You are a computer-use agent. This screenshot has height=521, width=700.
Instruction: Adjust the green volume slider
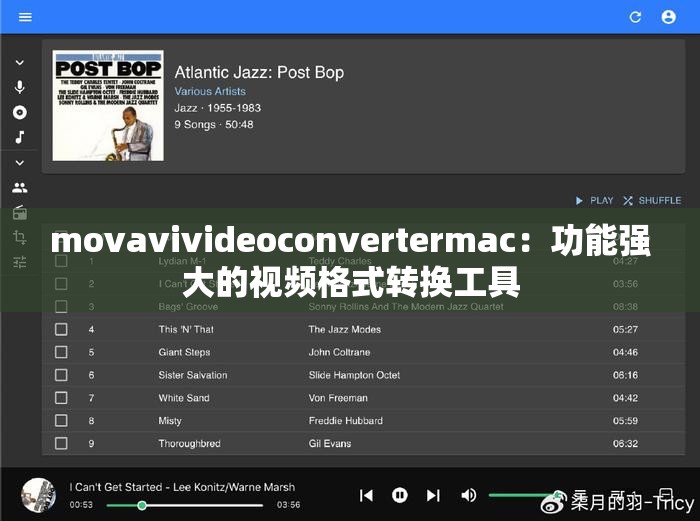525,495
